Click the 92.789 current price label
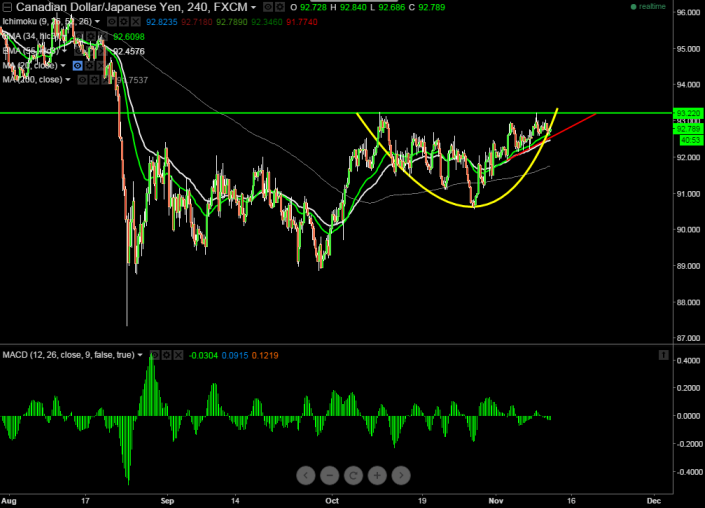The width and height of the screenshot is (705, 508). 687,129
